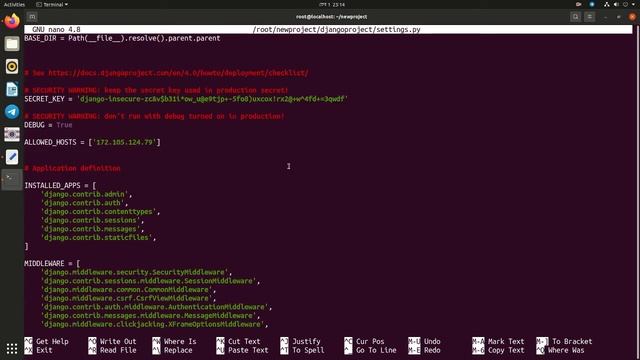The image size is (640, 360).
Task: Click the blue tray indicator icon
Action: coord(592,4)
